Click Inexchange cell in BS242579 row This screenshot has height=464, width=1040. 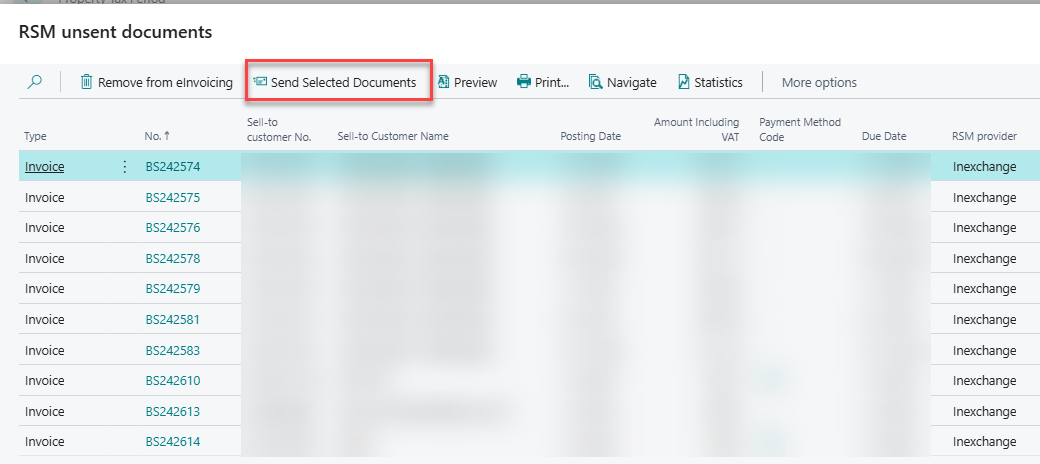click(x=984, y=289)
